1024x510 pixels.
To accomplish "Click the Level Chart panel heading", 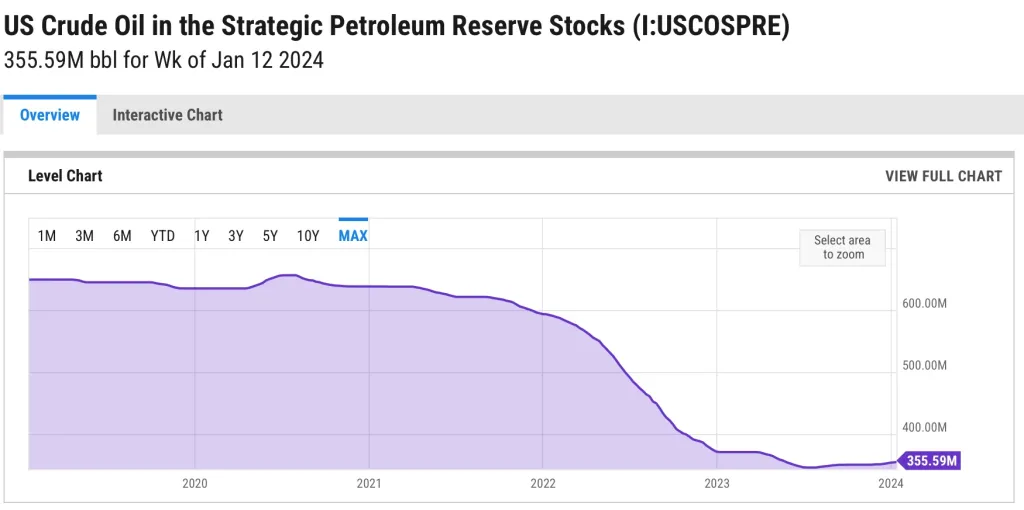I will tap(65, 176).
